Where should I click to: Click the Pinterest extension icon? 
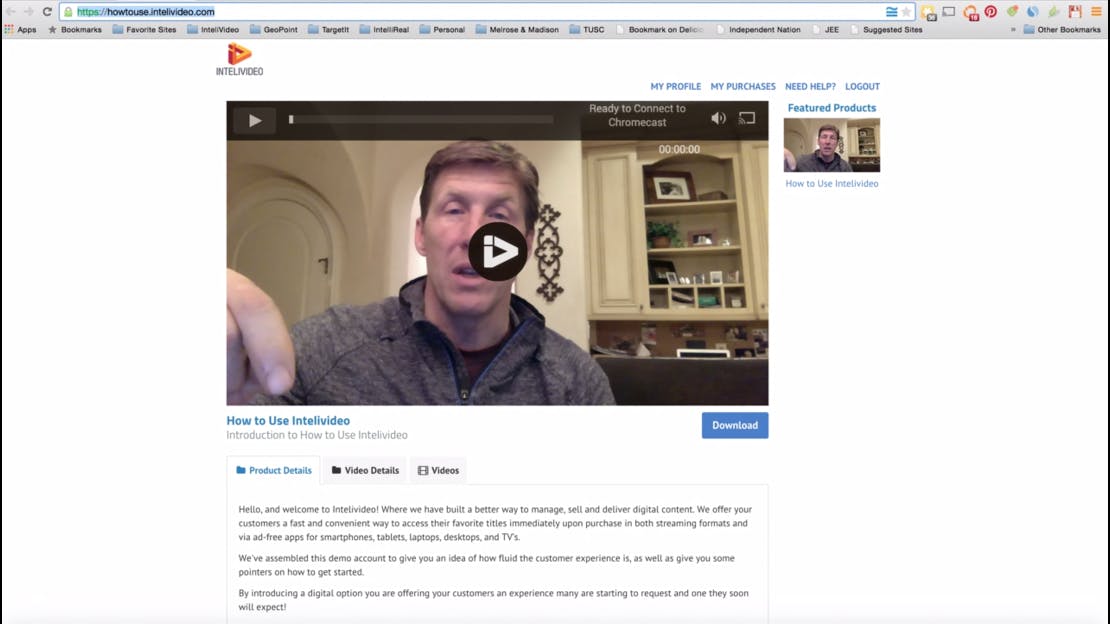pos(990,11)
